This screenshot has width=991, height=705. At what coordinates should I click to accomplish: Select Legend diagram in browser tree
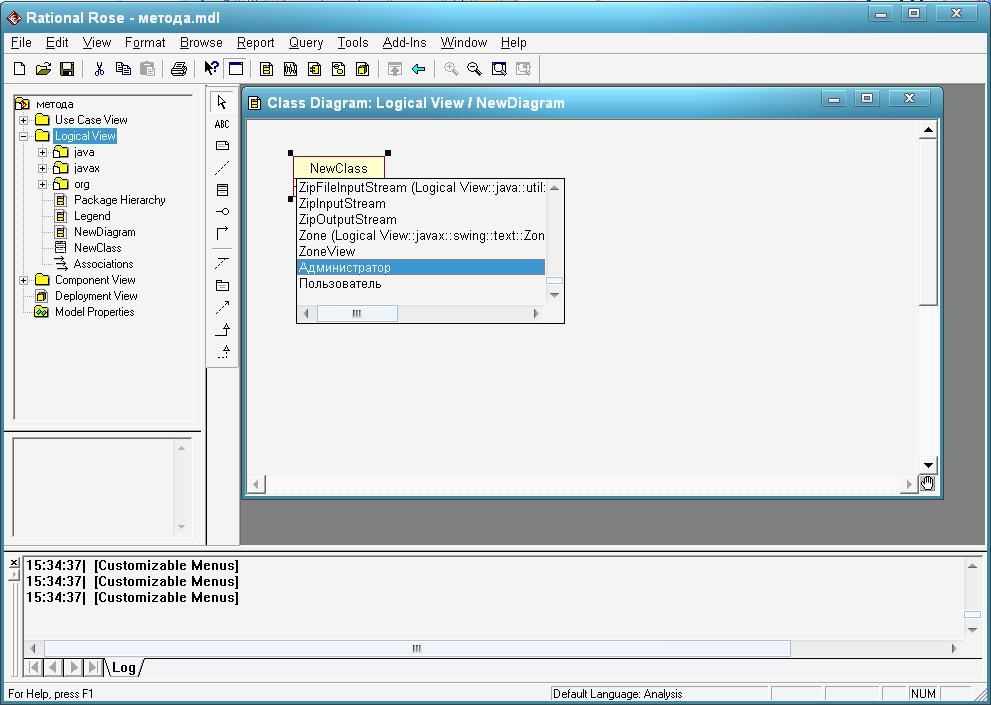click(92, 216)
